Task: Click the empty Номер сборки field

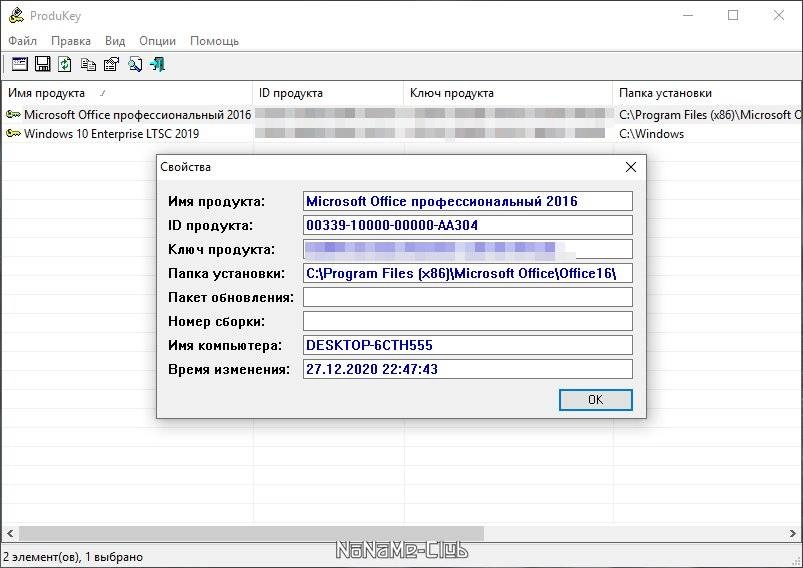Action: point(468,321)
